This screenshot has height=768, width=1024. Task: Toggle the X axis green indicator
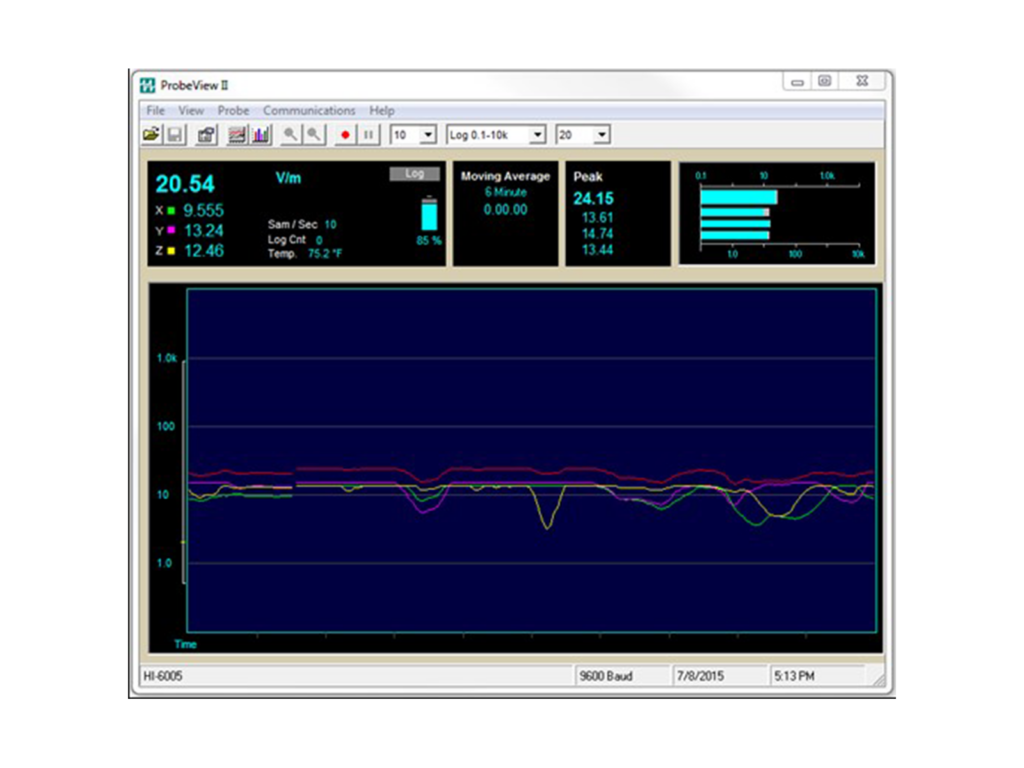pyautogui.click(x=172, y=209)
